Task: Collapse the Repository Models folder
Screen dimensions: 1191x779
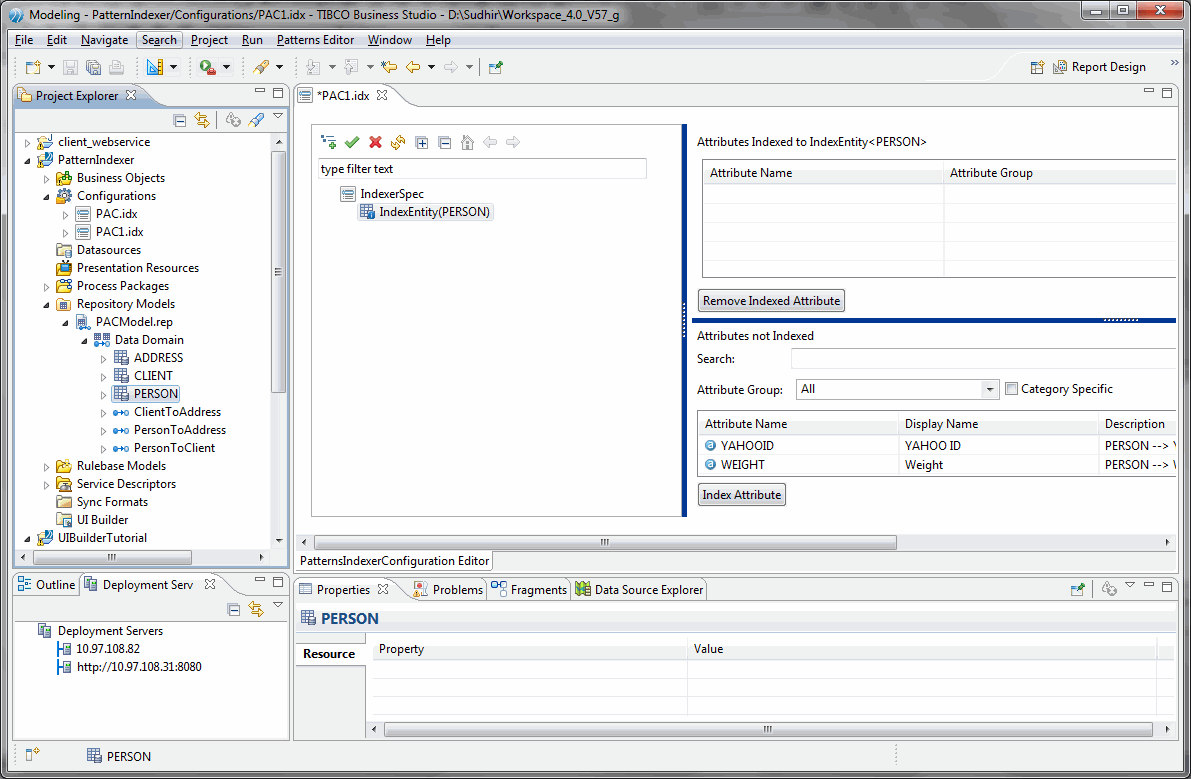Action: 46,304
